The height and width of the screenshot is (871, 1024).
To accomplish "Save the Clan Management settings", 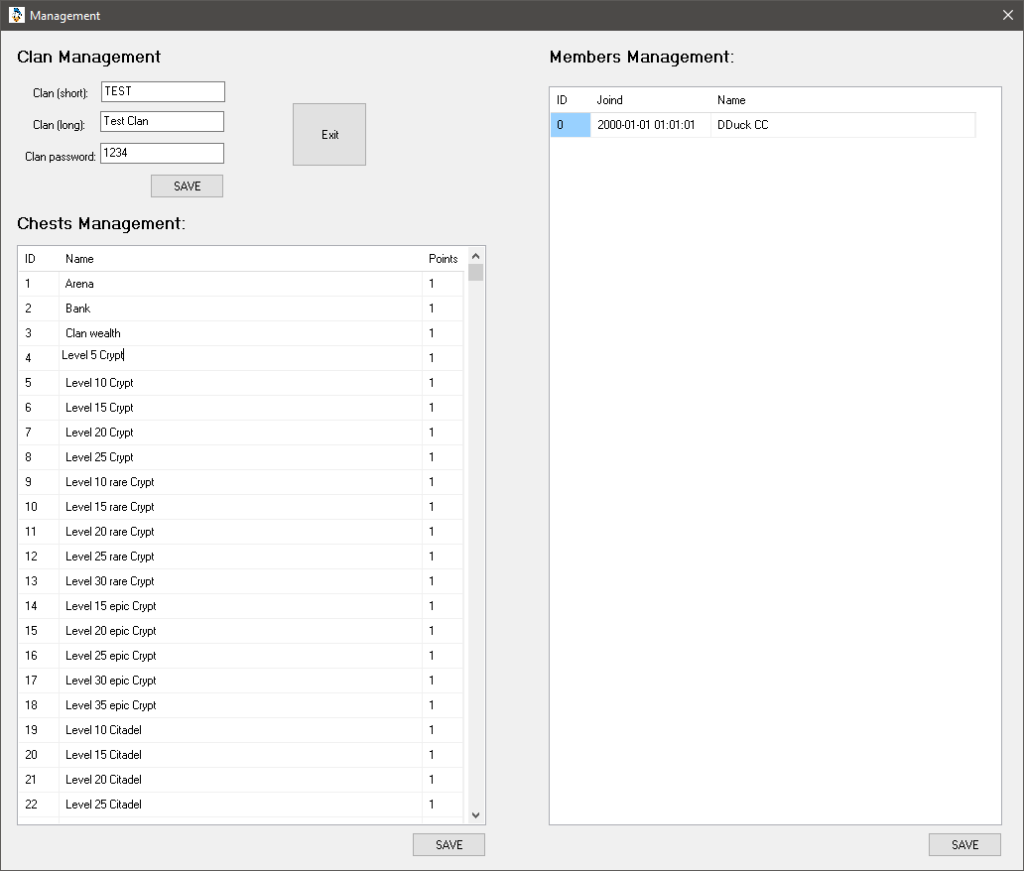I will [x=187, y=186].
